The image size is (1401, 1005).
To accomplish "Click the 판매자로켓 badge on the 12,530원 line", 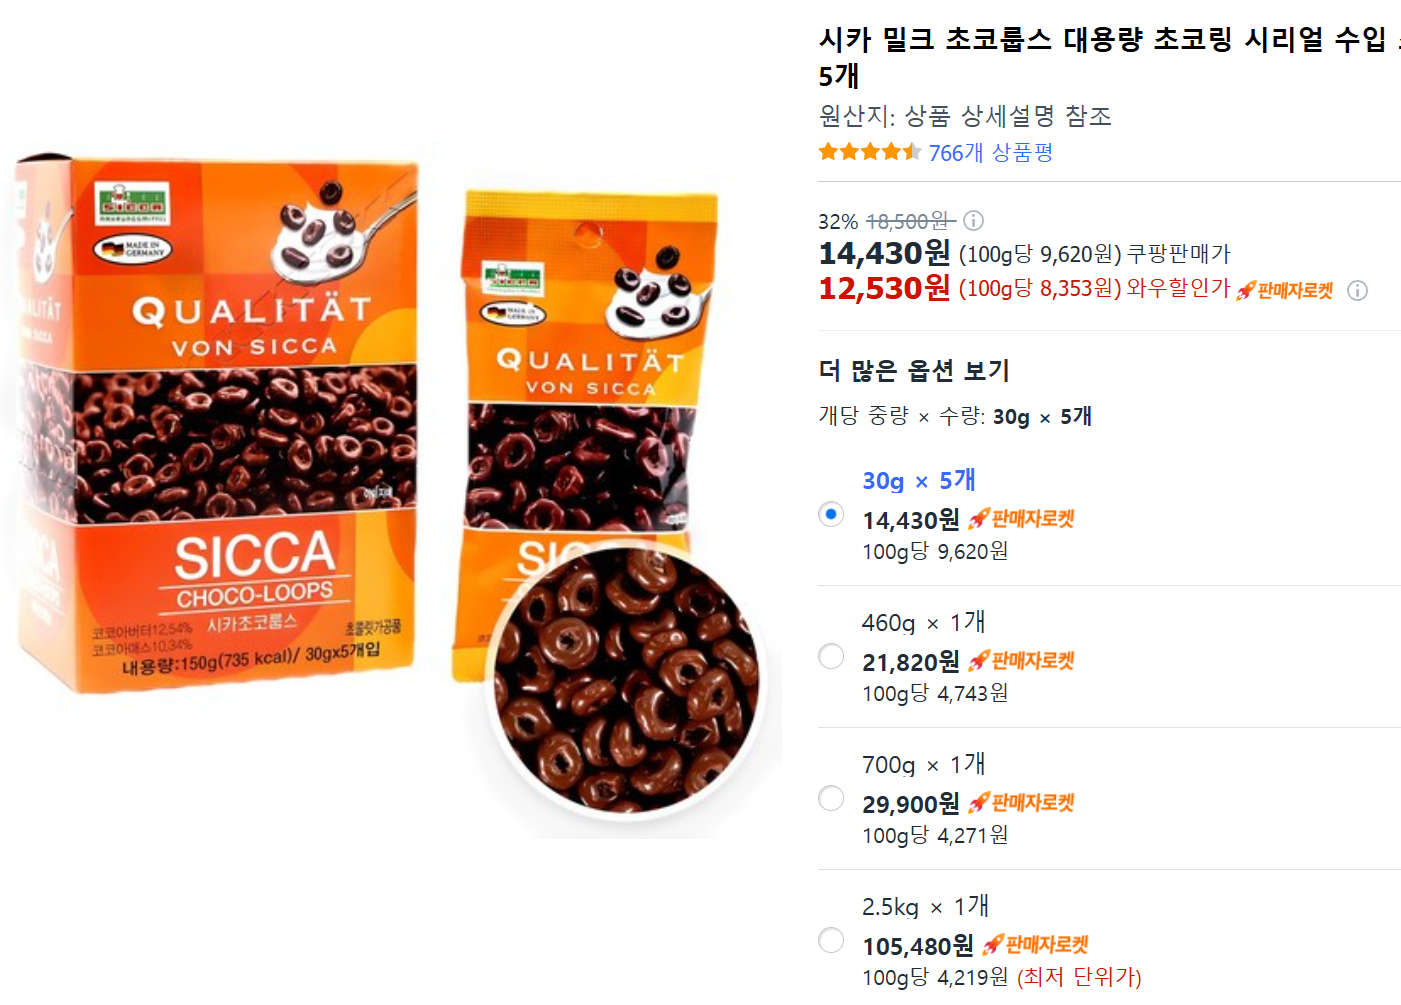I will click(x=1285, y=290).
